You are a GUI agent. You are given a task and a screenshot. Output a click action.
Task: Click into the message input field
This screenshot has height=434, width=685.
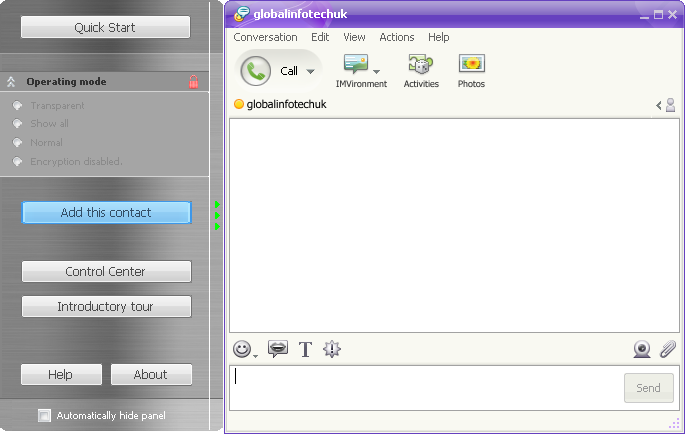pos(426,388)
